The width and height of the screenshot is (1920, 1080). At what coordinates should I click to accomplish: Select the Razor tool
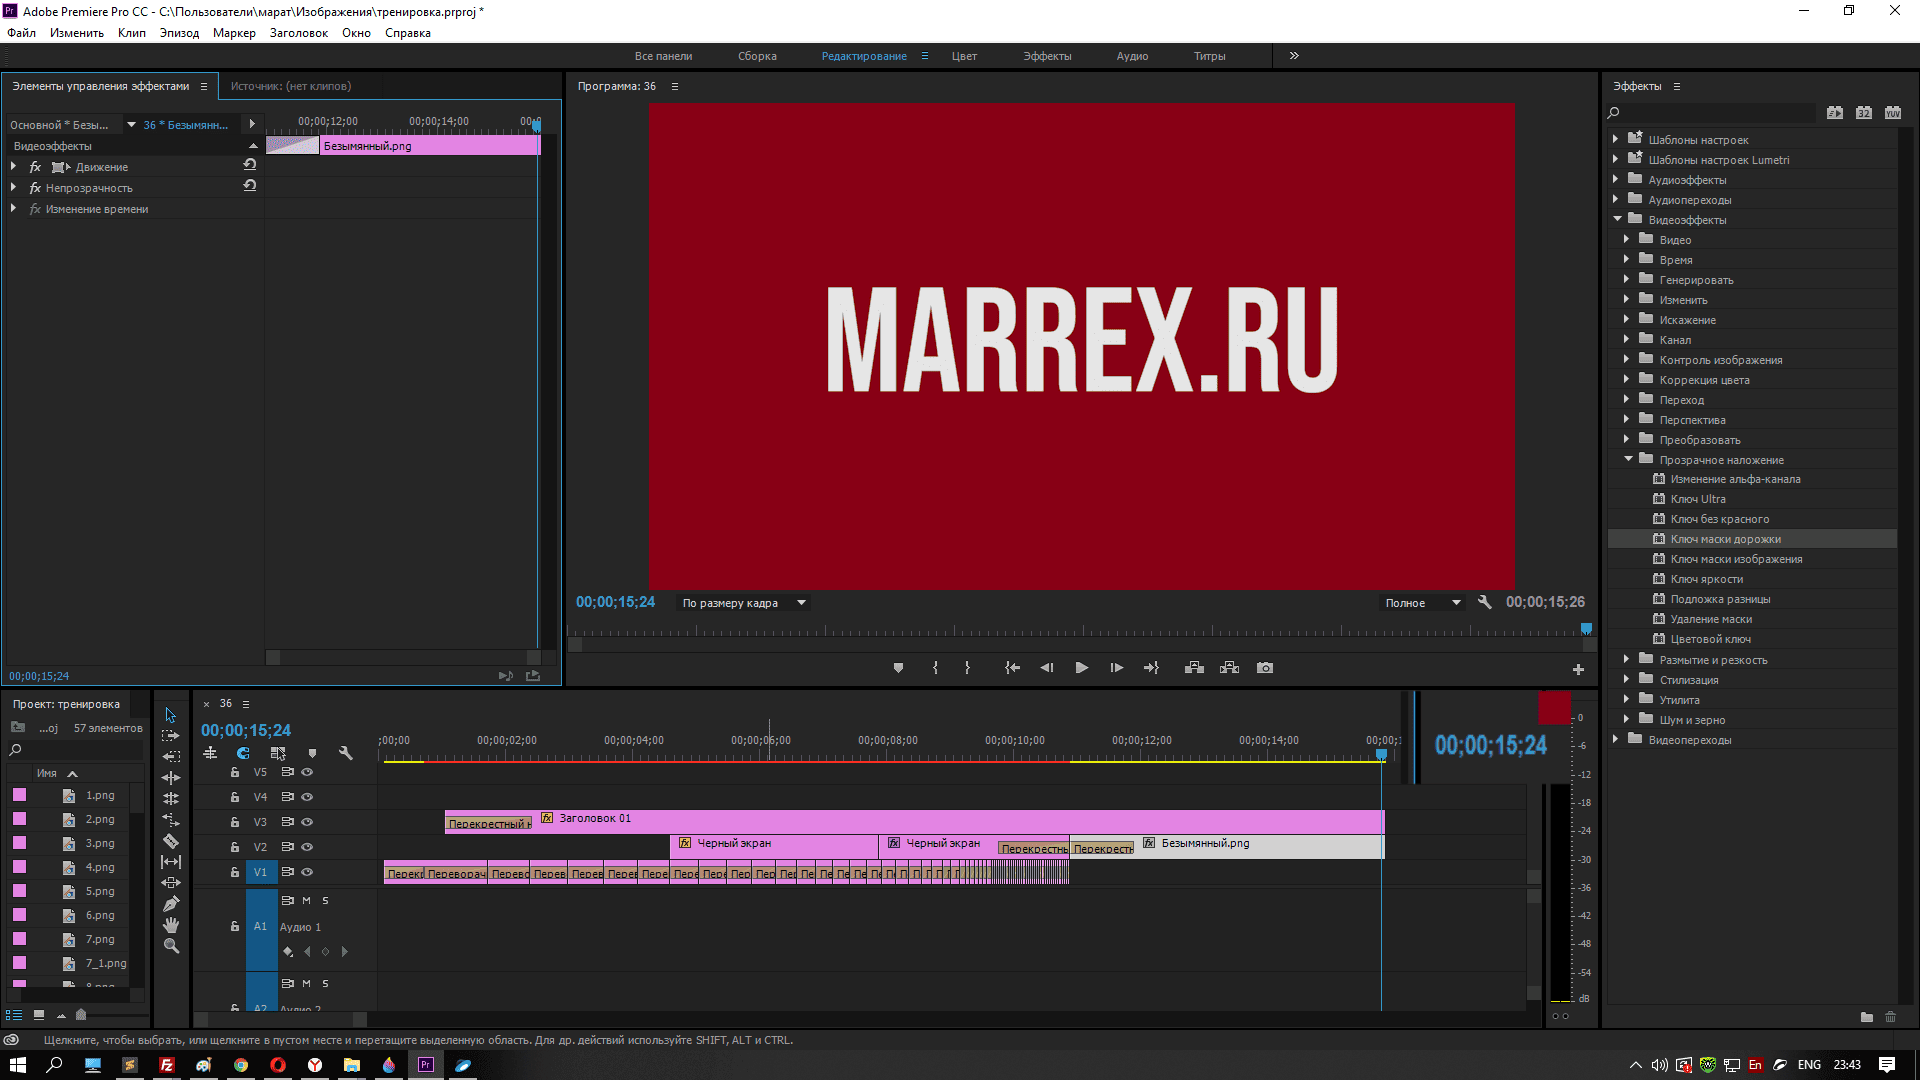click(171, 841)
